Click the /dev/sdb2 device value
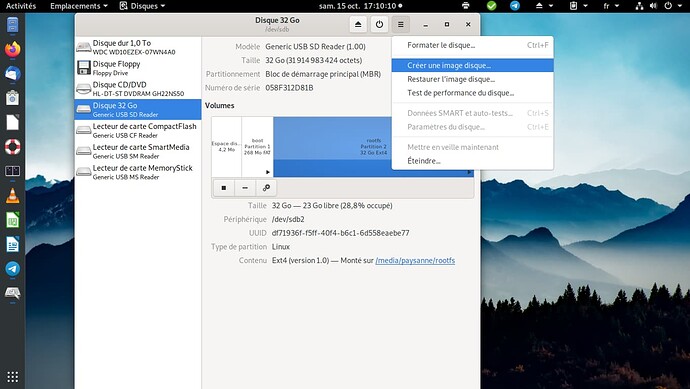The image size is (690, 389). pyautogui.click(x=288, y=219)
